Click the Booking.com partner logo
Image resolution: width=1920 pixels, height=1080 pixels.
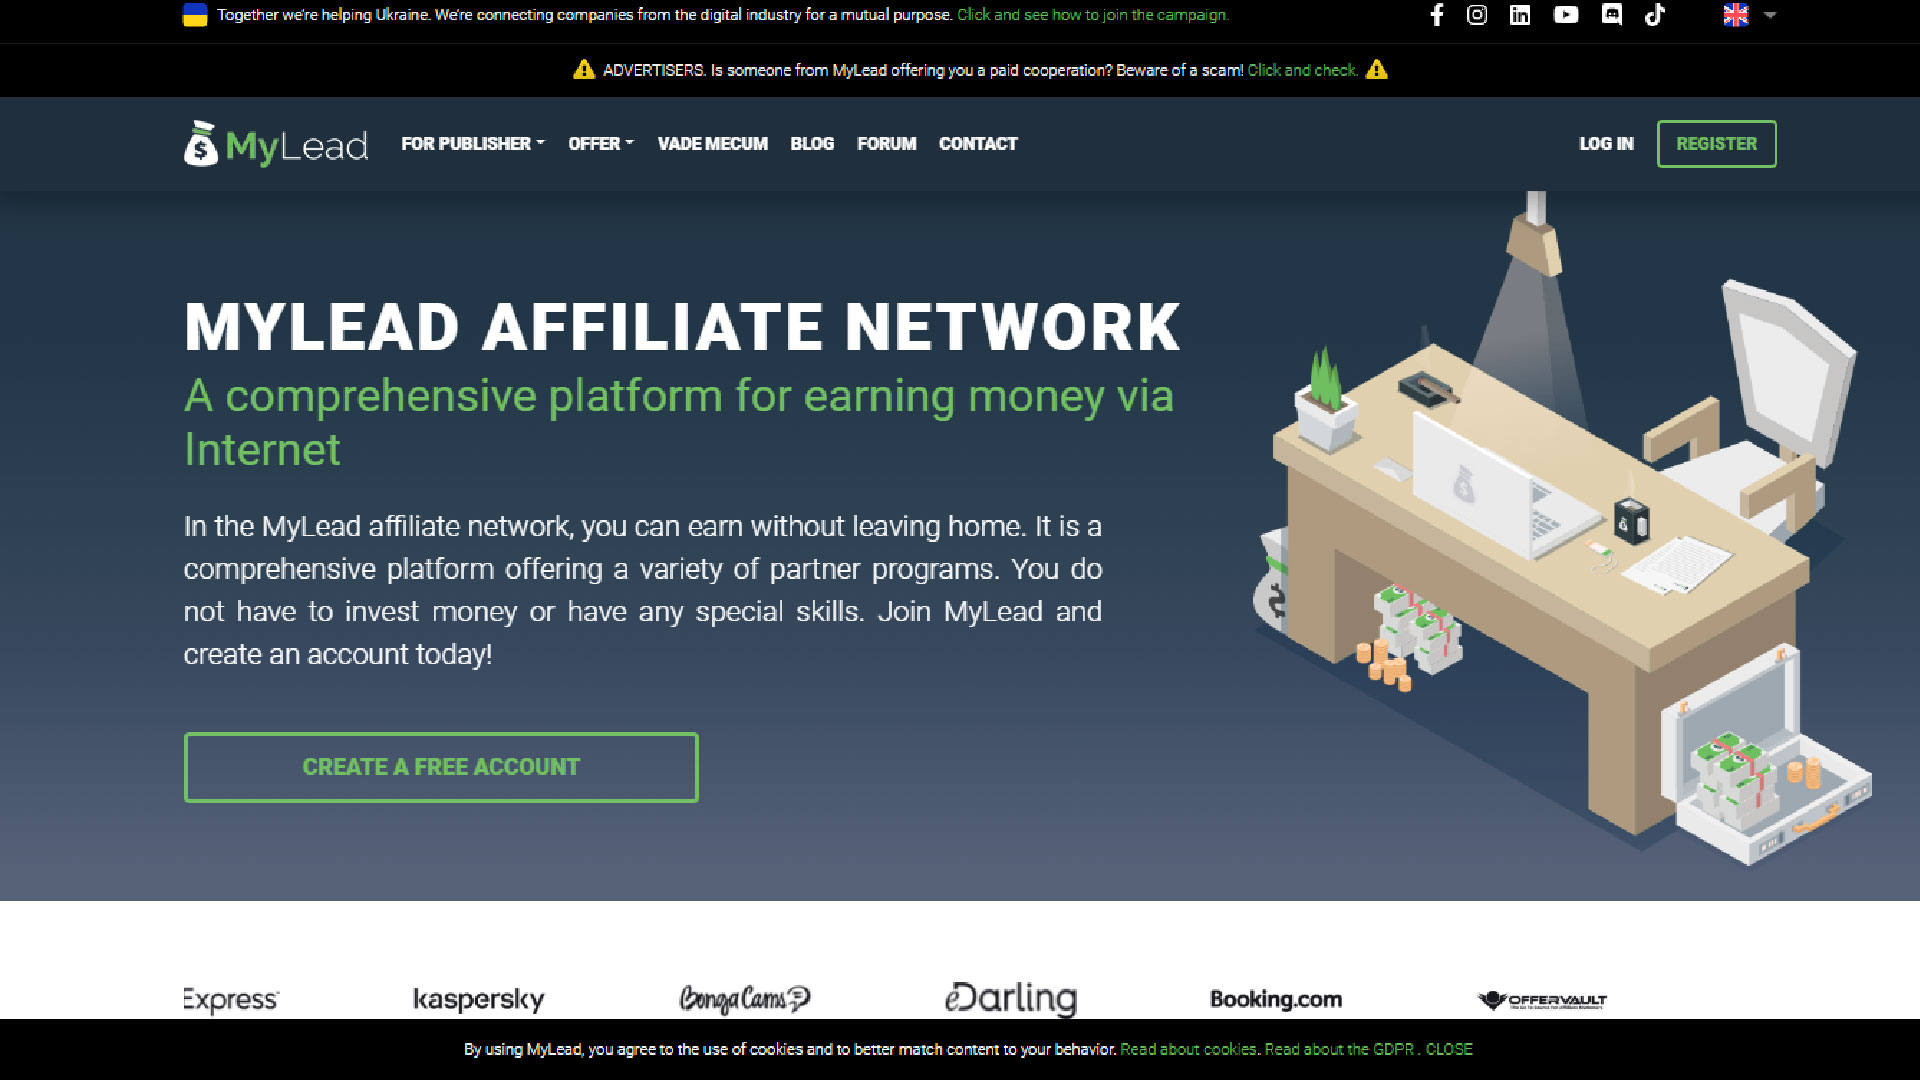tap(1275, 999)
